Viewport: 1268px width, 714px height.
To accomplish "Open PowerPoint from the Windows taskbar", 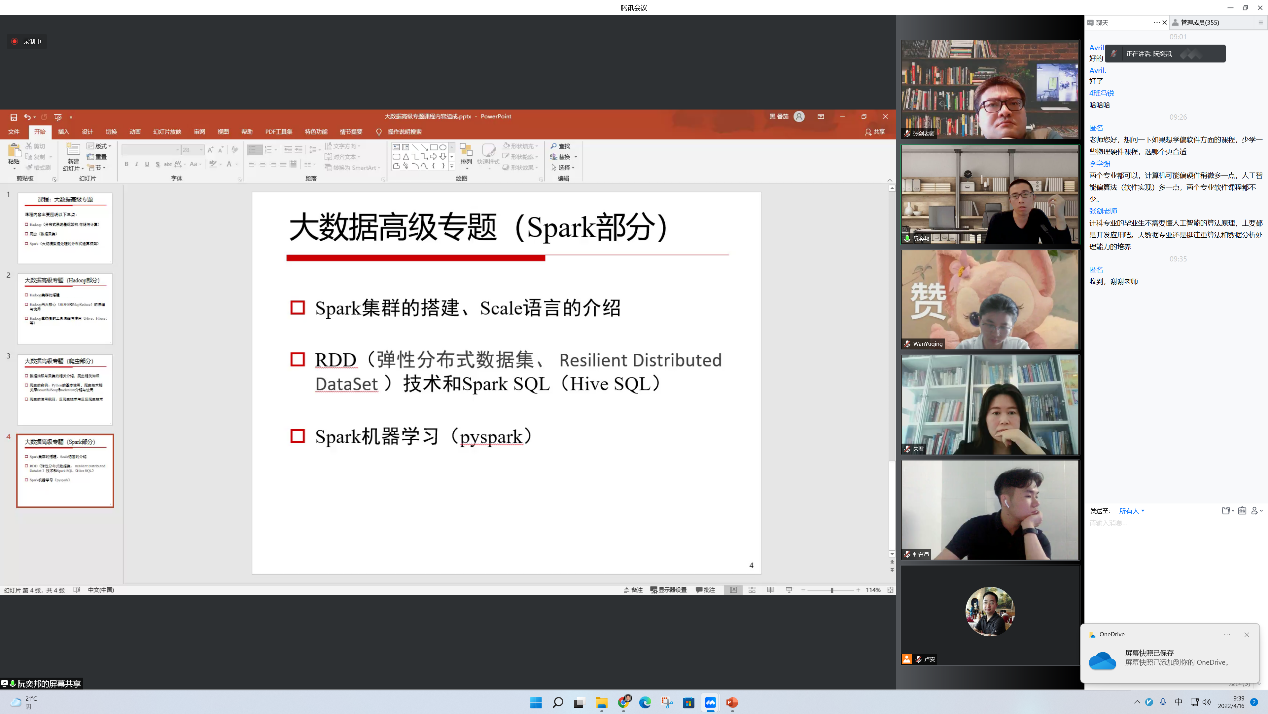I will 732,703.
